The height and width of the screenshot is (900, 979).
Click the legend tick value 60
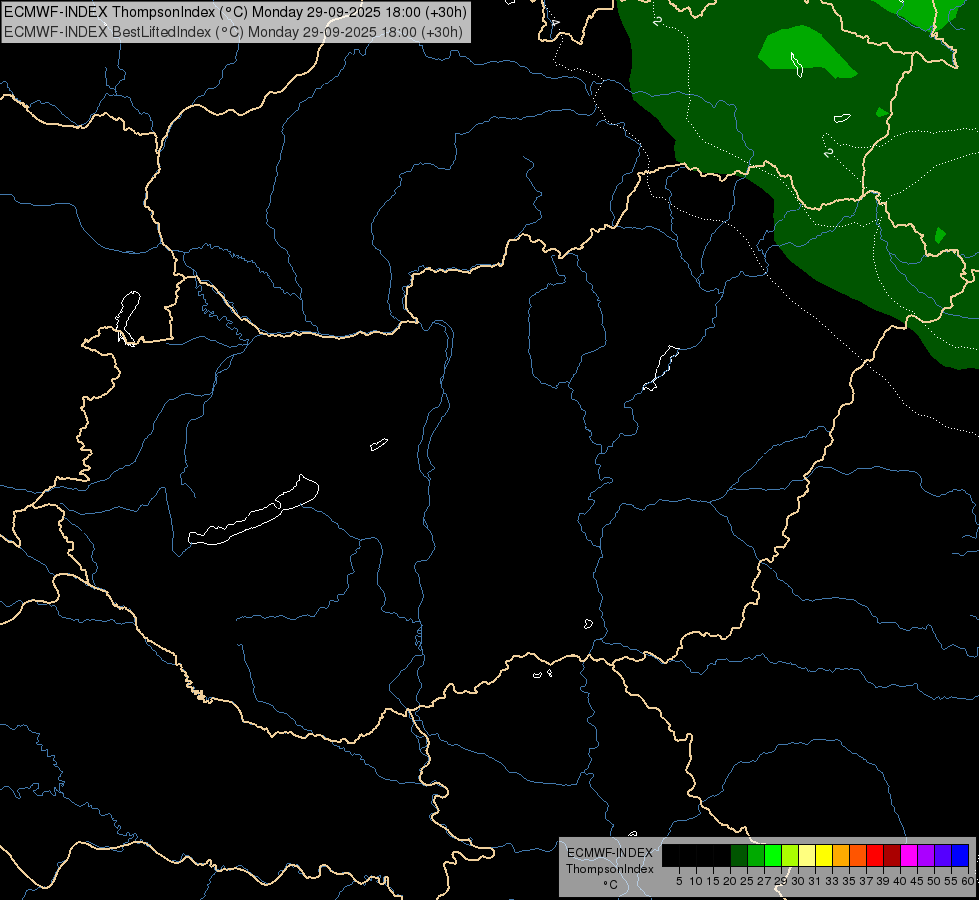[968, 881]
